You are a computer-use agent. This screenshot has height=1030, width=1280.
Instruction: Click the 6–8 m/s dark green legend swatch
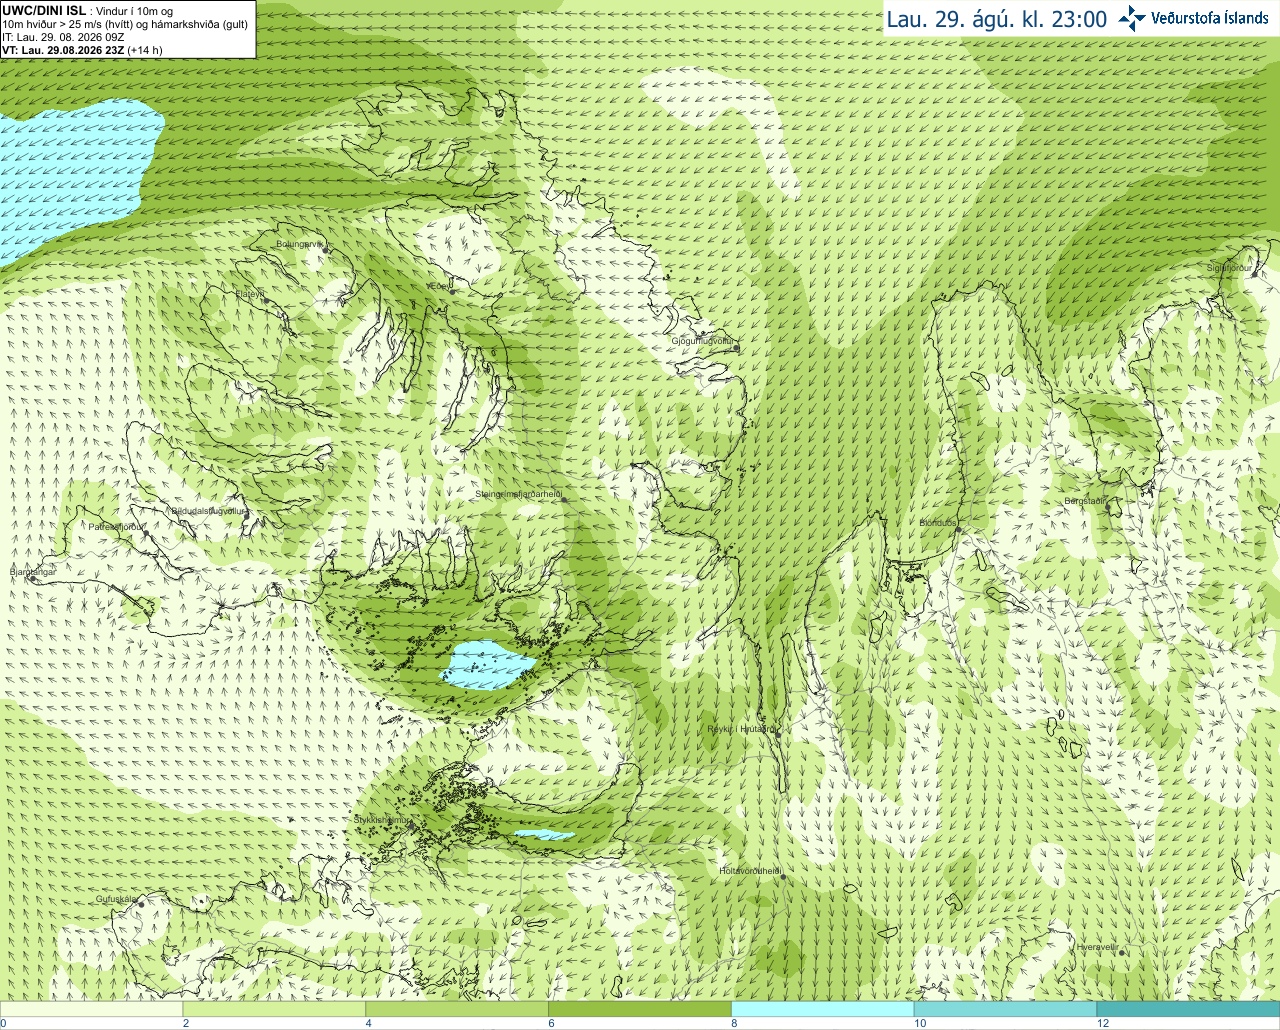coord(640,1010)
